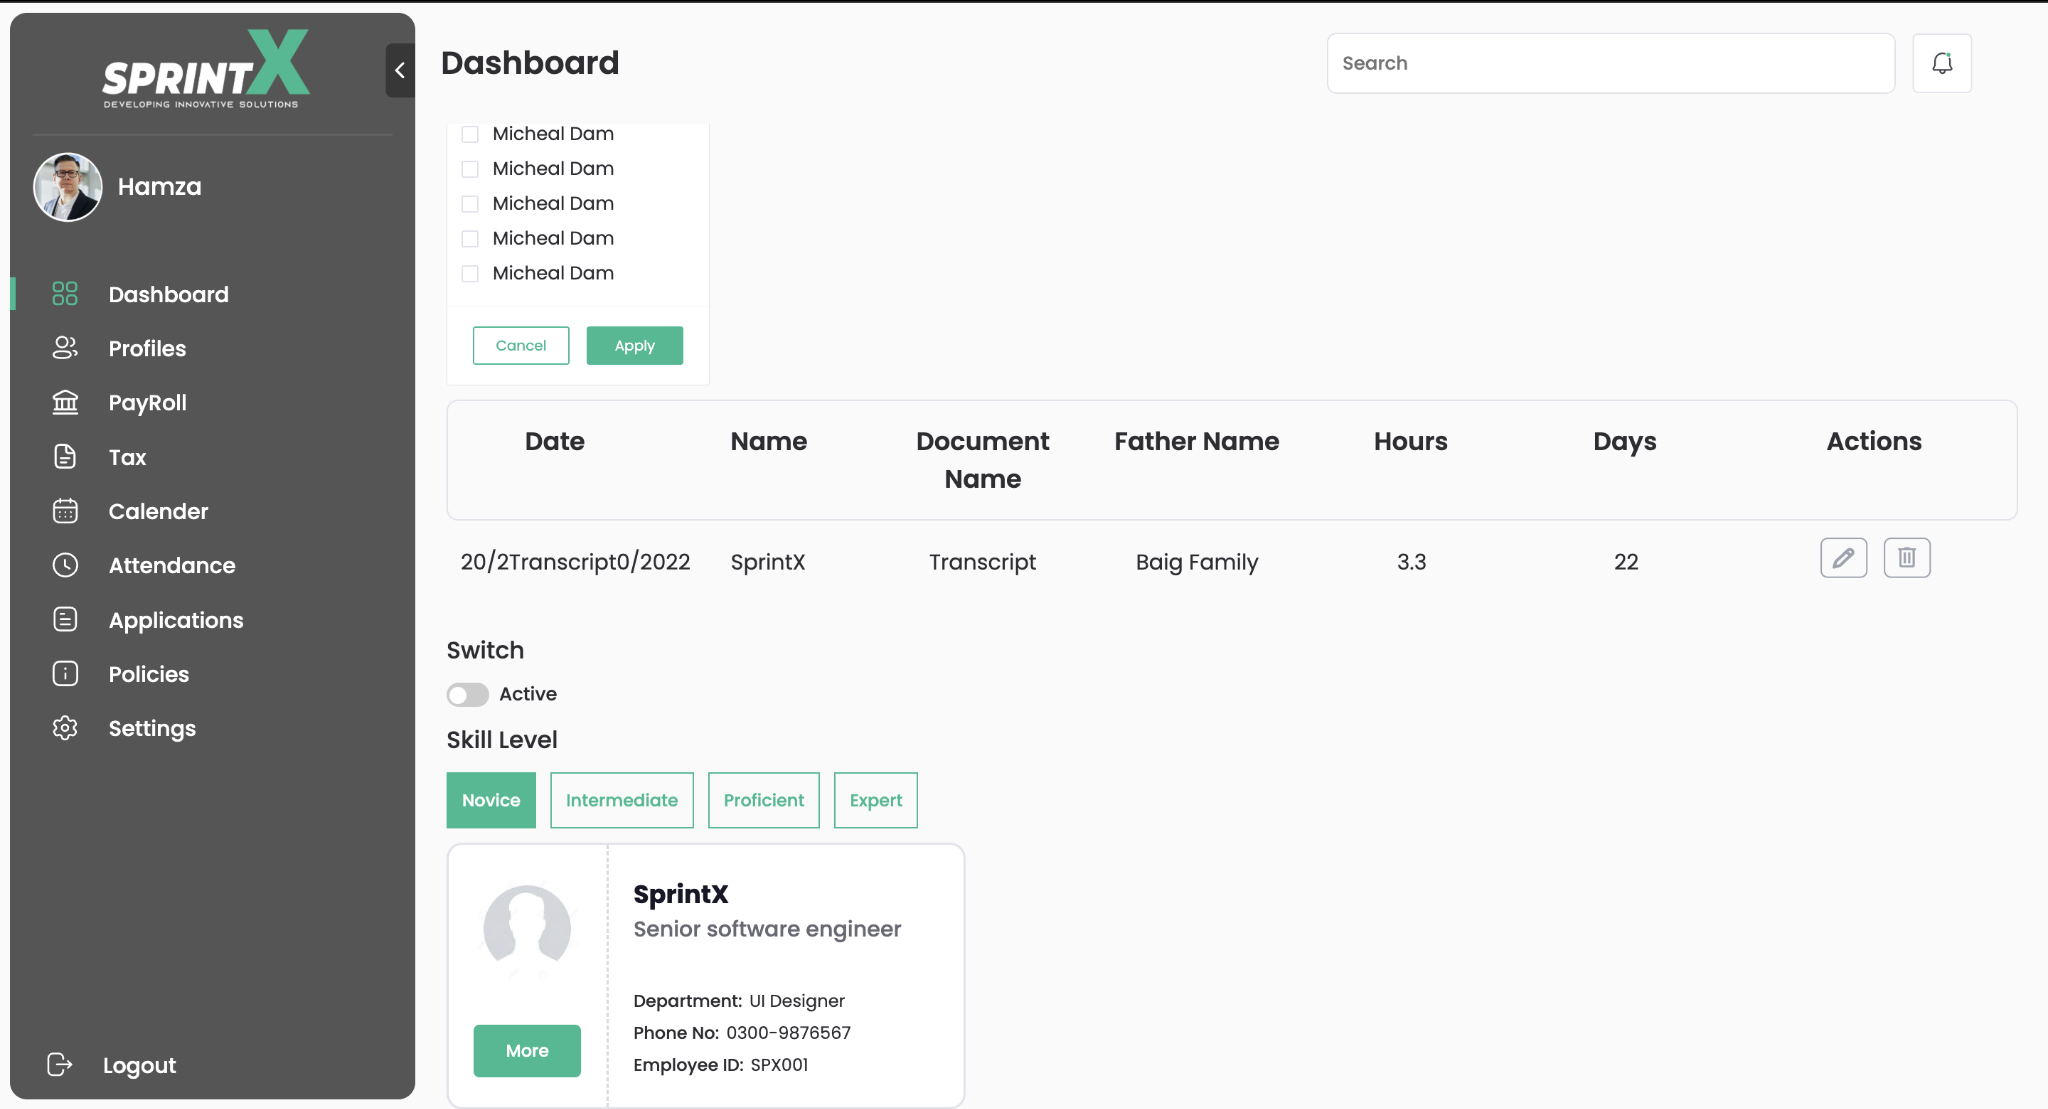2048x1109 pixels.
Task: Check the topmost Micheal Dam checkbox
Action: tap(470, 134)
